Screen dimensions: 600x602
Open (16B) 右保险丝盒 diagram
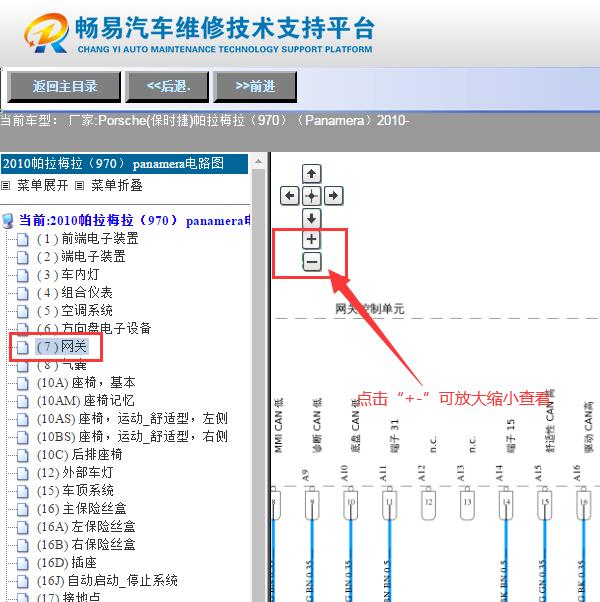(86, 545)
